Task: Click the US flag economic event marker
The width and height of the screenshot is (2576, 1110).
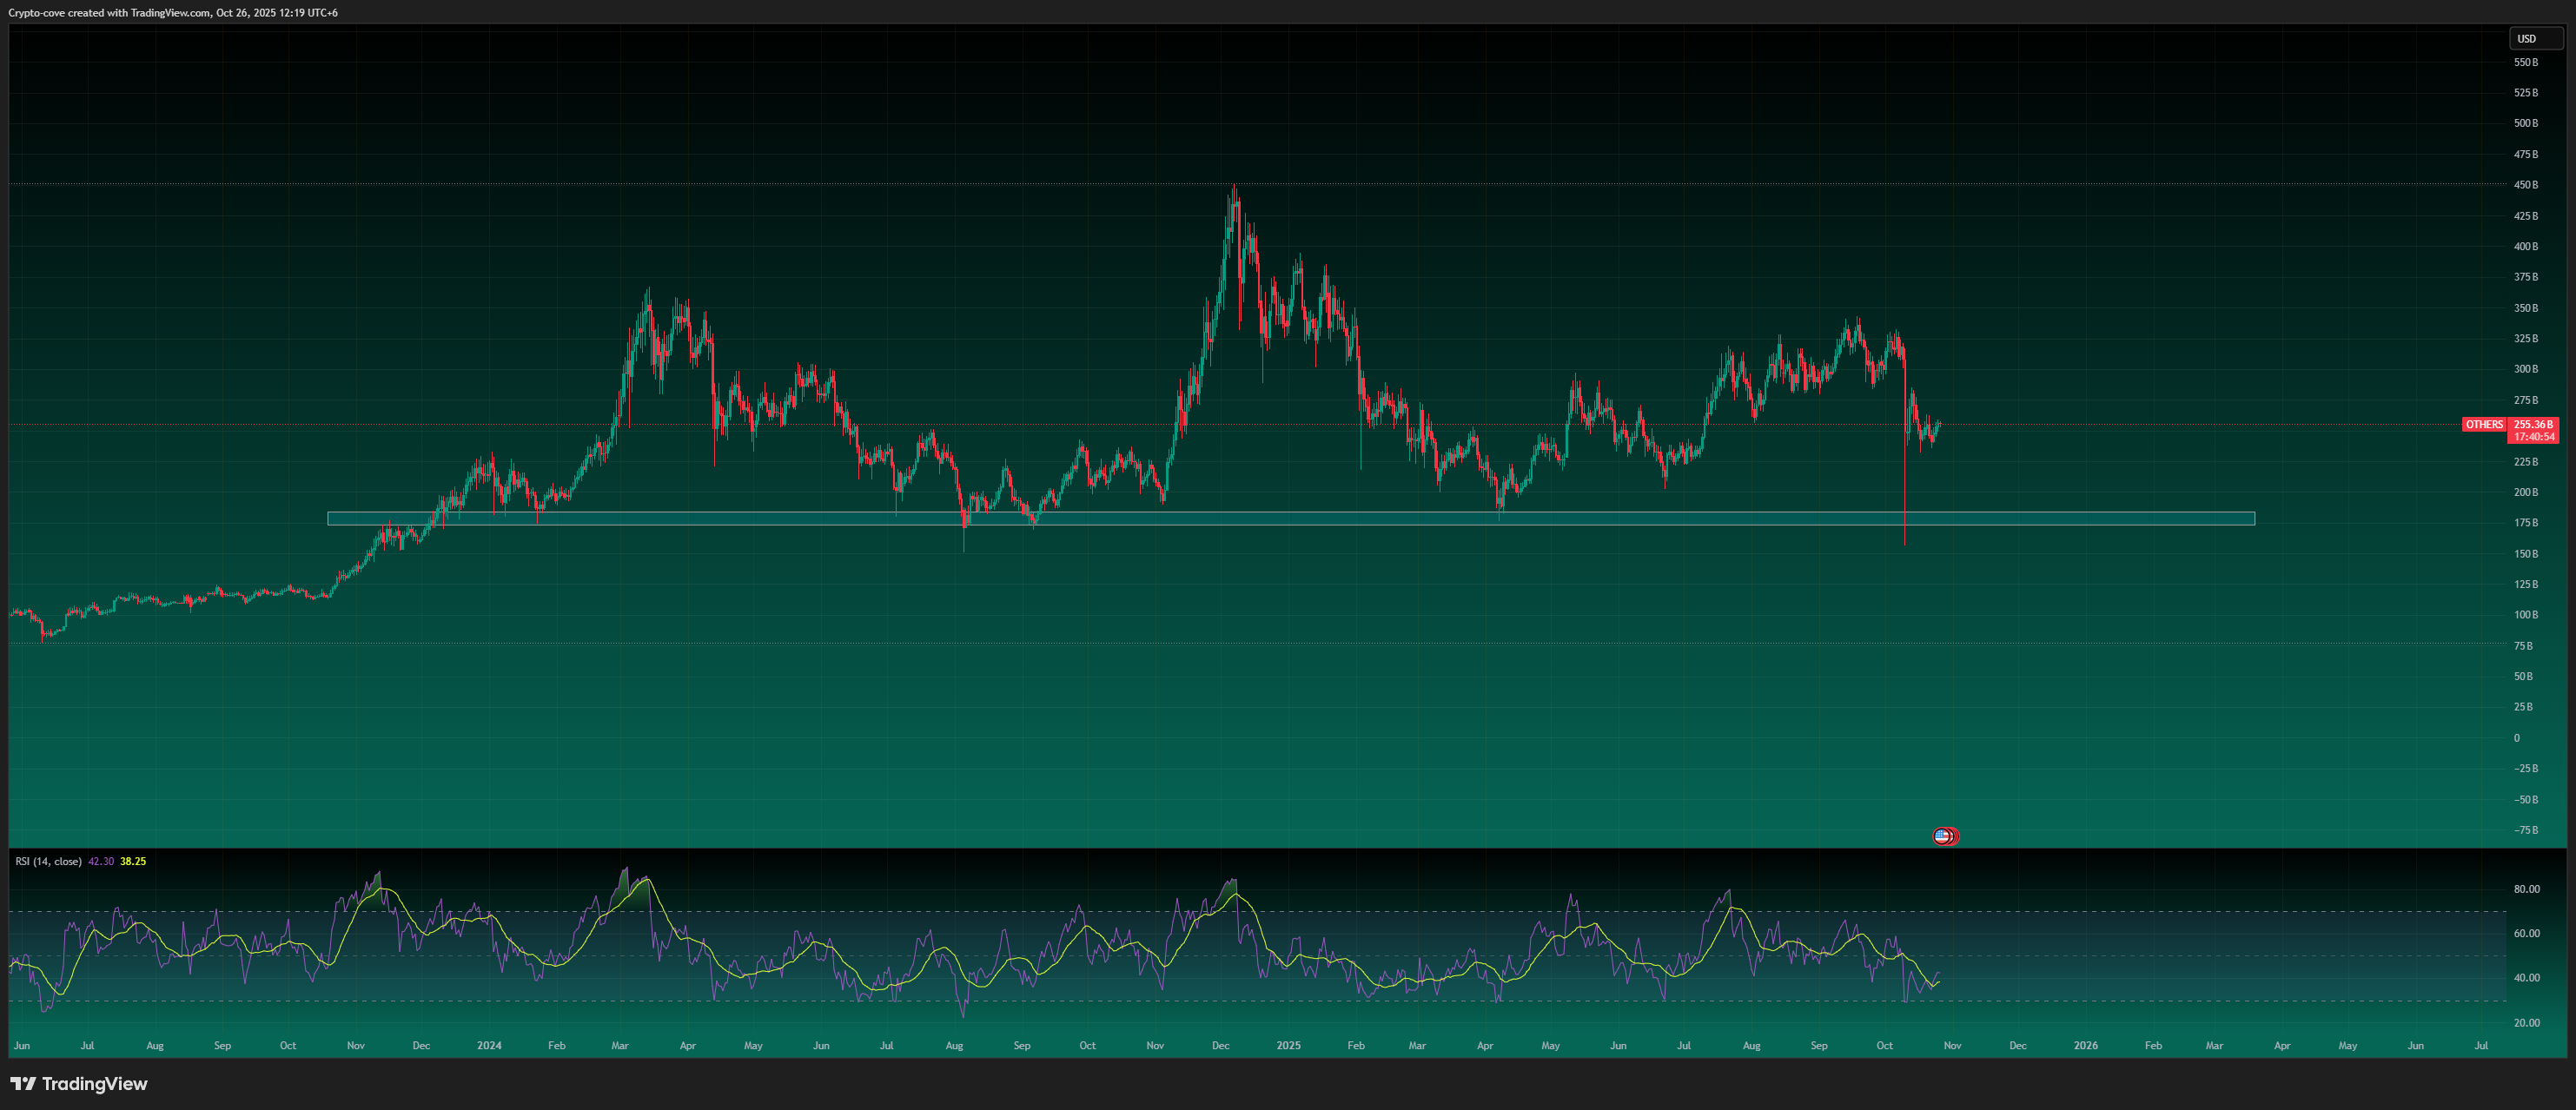Action: coord(1942,836)
